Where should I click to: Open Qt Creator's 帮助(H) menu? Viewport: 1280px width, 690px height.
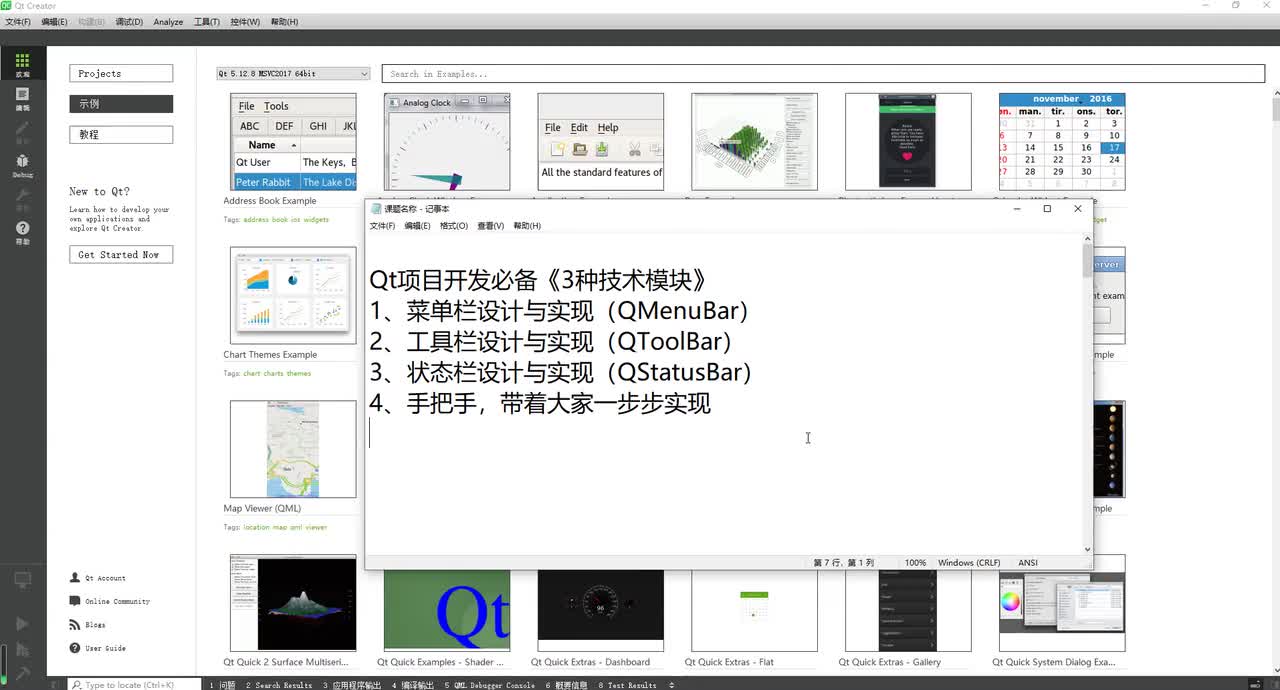[x=284, y=22]
